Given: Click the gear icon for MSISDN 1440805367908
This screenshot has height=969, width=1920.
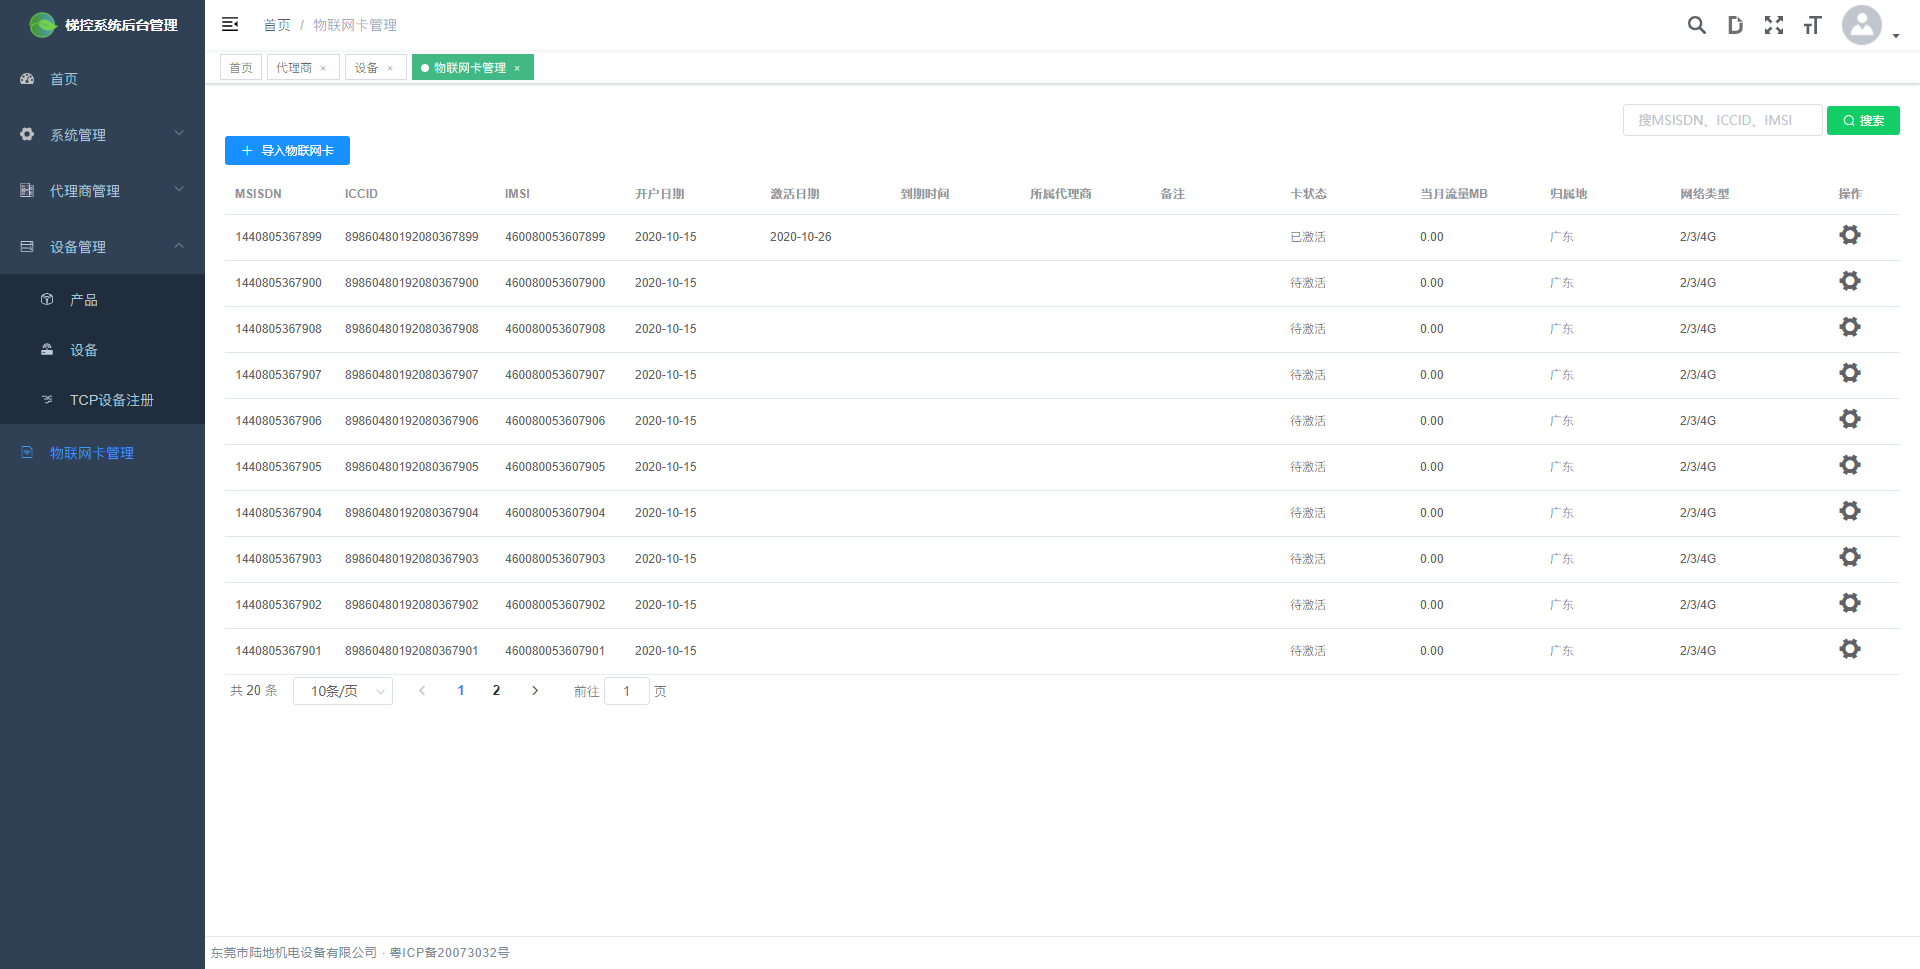Looking at the screenshot, I should [x=1850, y=327].
